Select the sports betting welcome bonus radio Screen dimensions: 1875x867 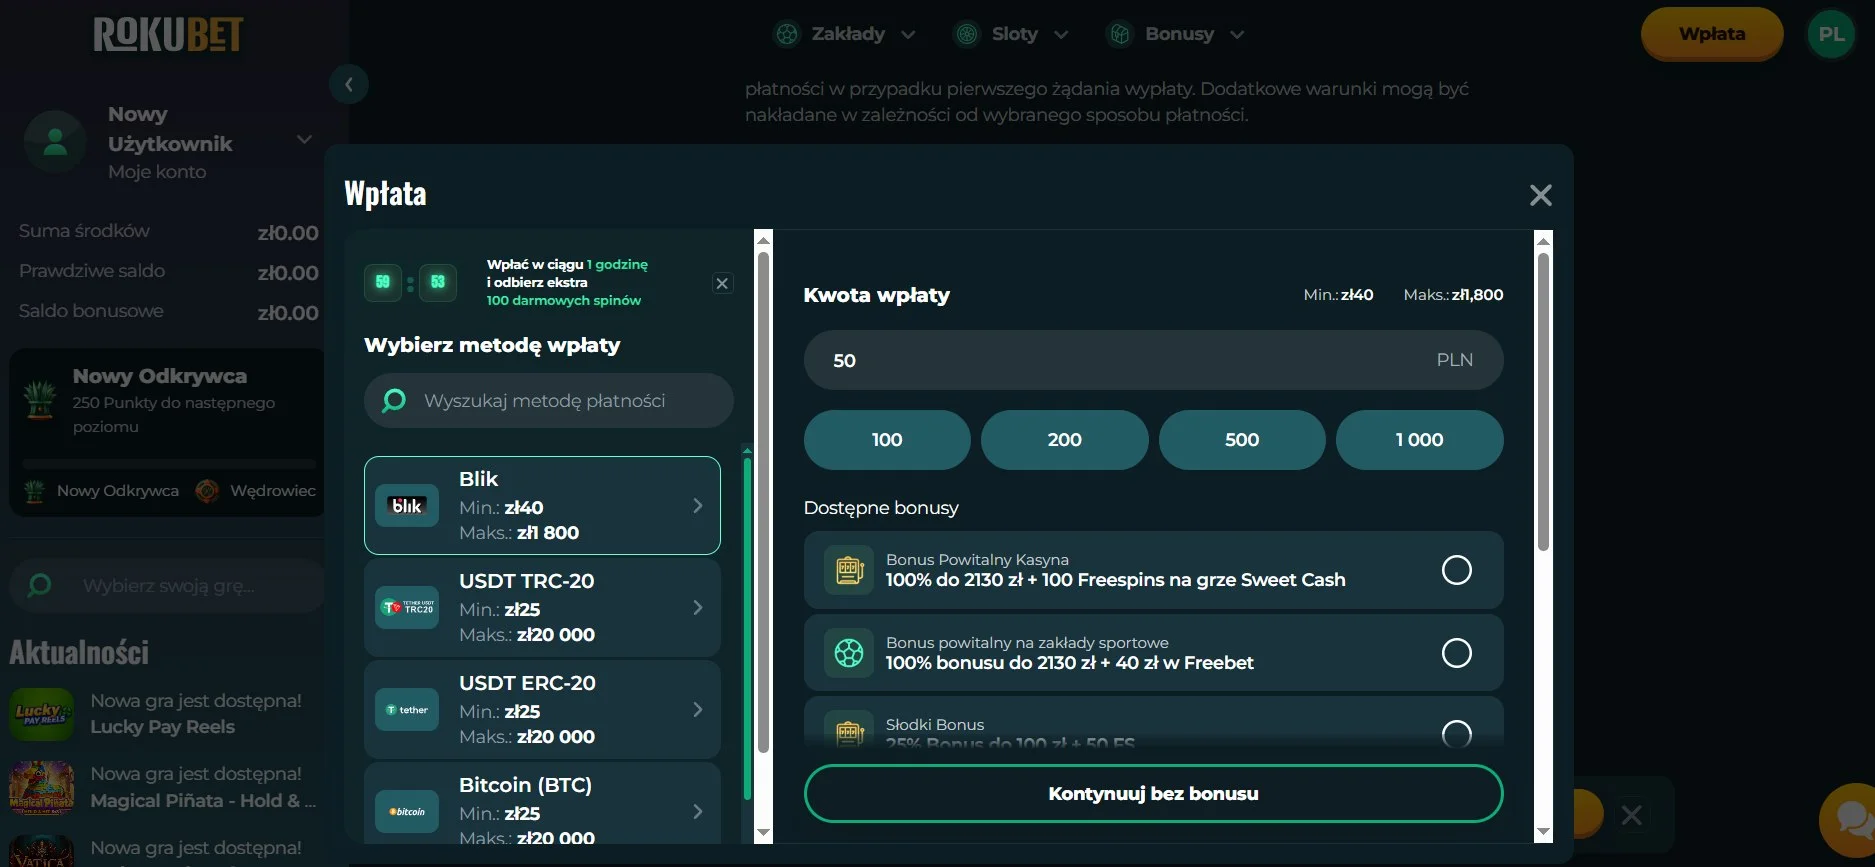(x=1457, y=653)
